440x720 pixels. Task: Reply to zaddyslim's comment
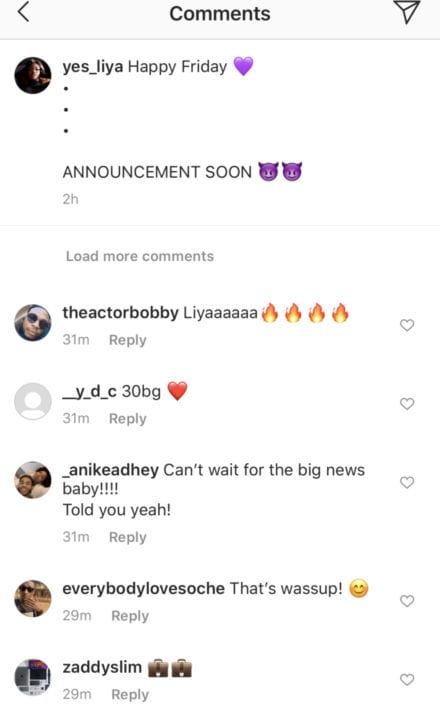click(130, 694)
